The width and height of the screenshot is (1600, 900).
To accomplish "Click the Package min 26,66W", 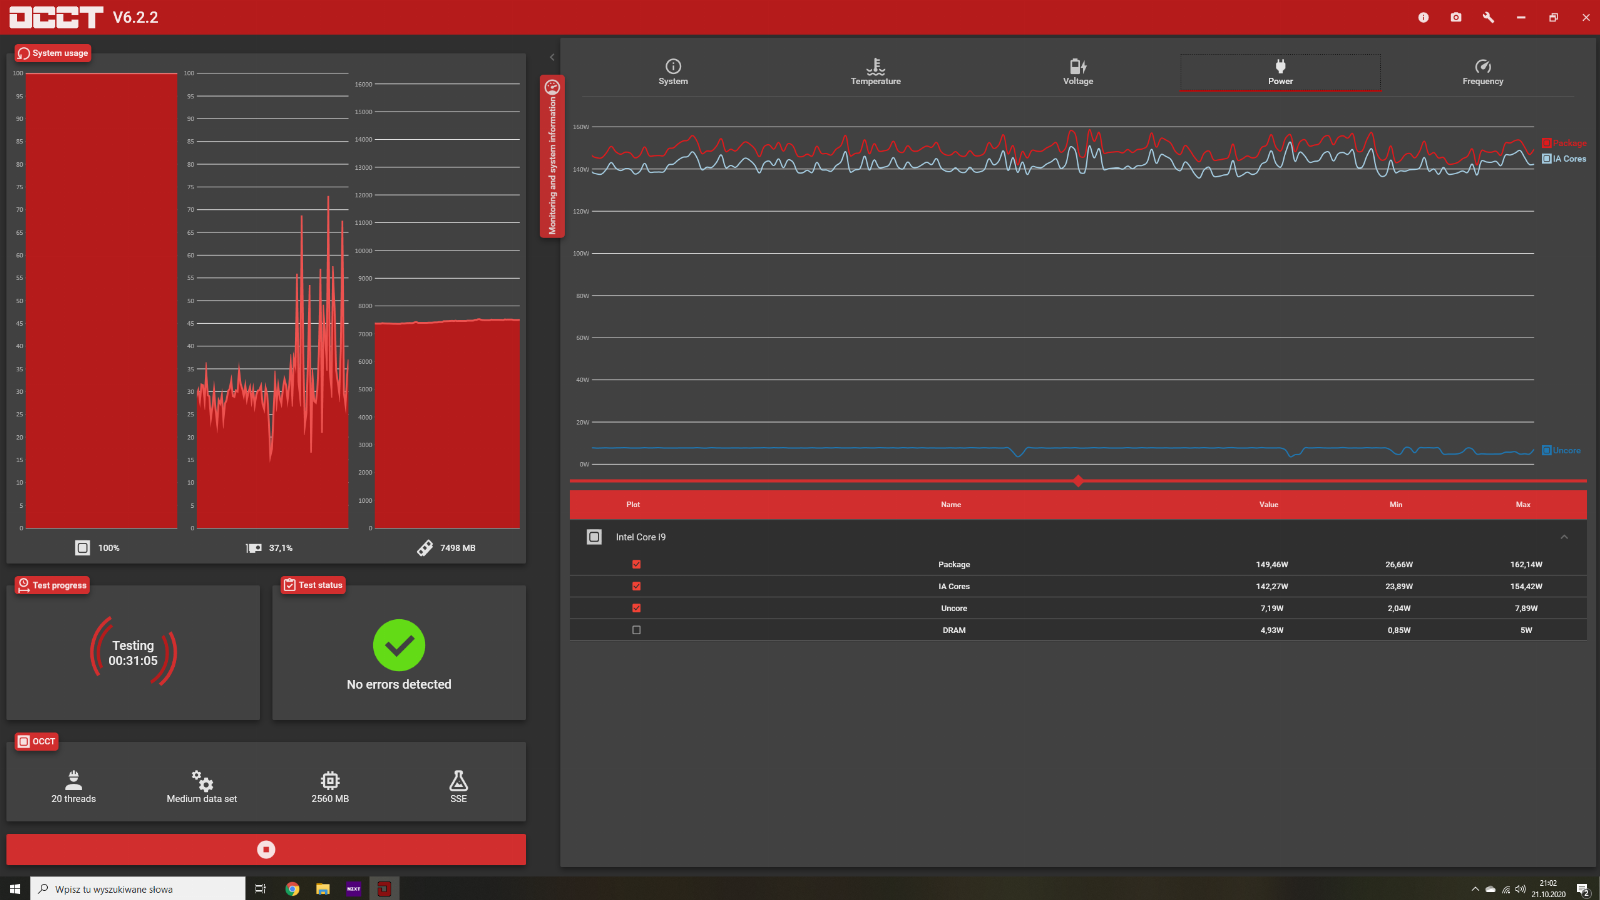I will click(1399, 565).
